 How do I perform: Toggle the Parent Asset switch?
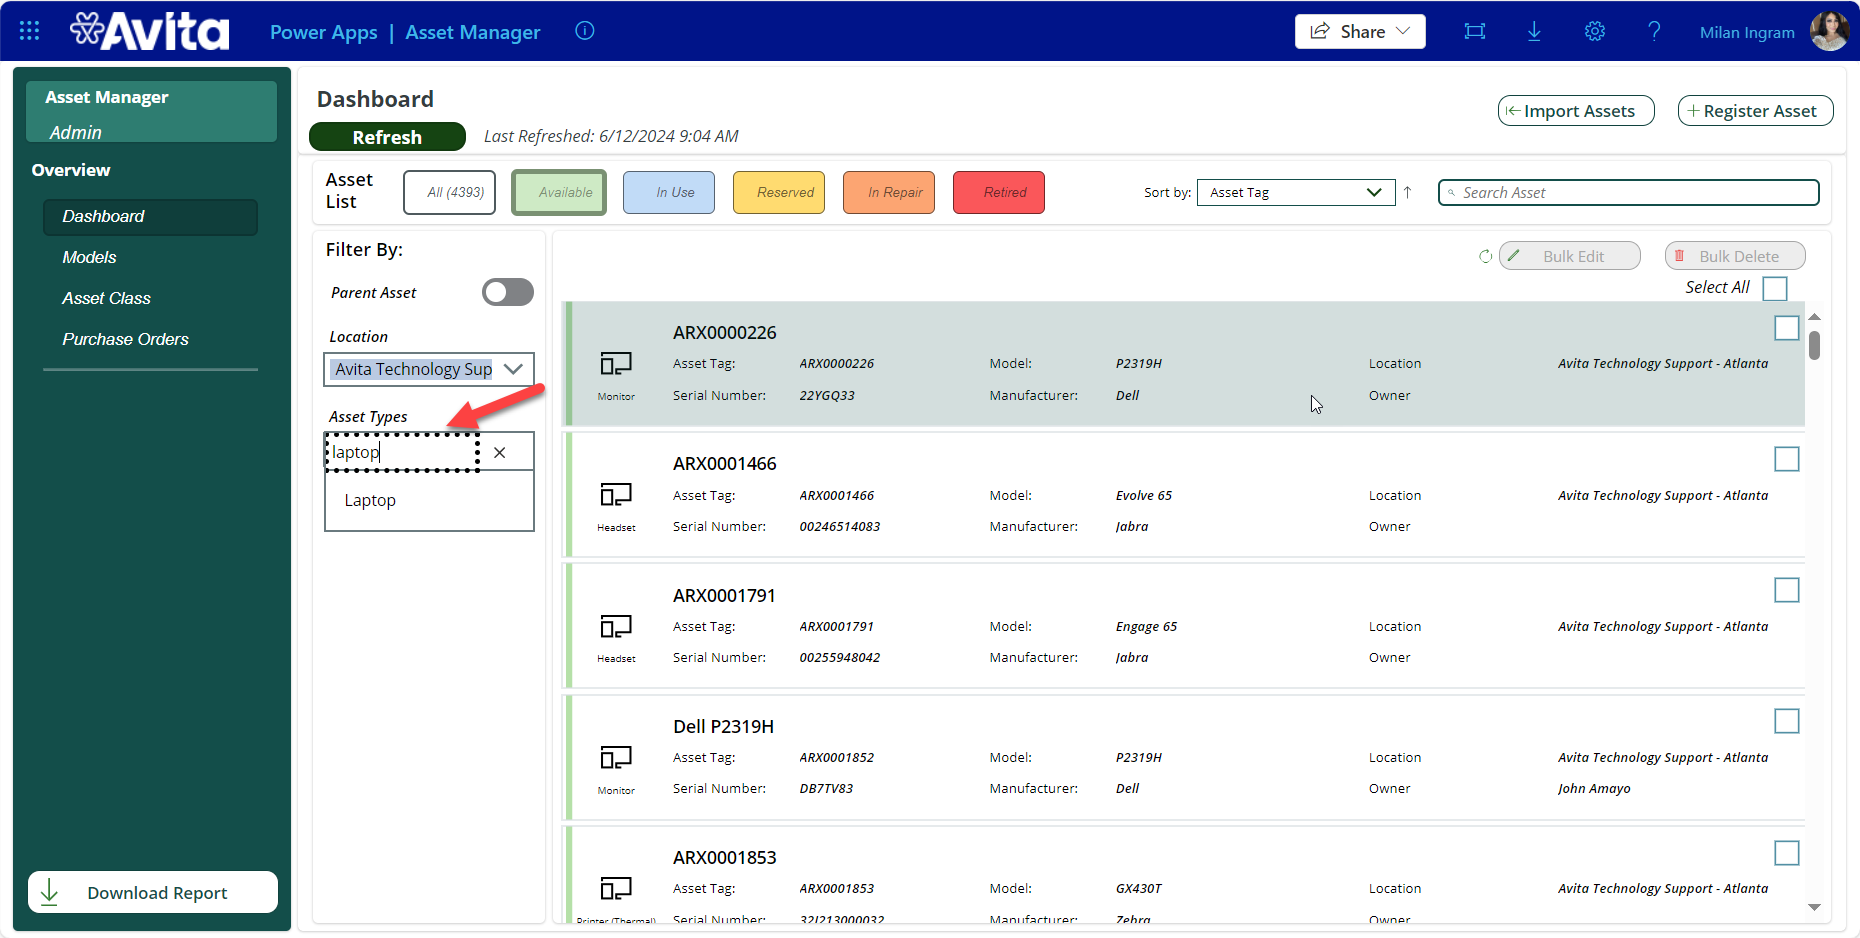click(508, 292)
